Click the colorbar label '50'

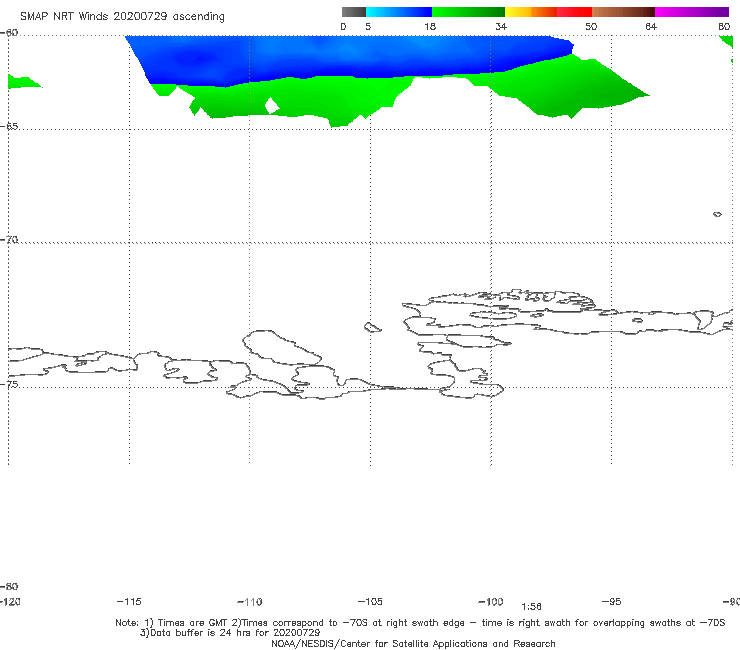(x=591, y=27)
